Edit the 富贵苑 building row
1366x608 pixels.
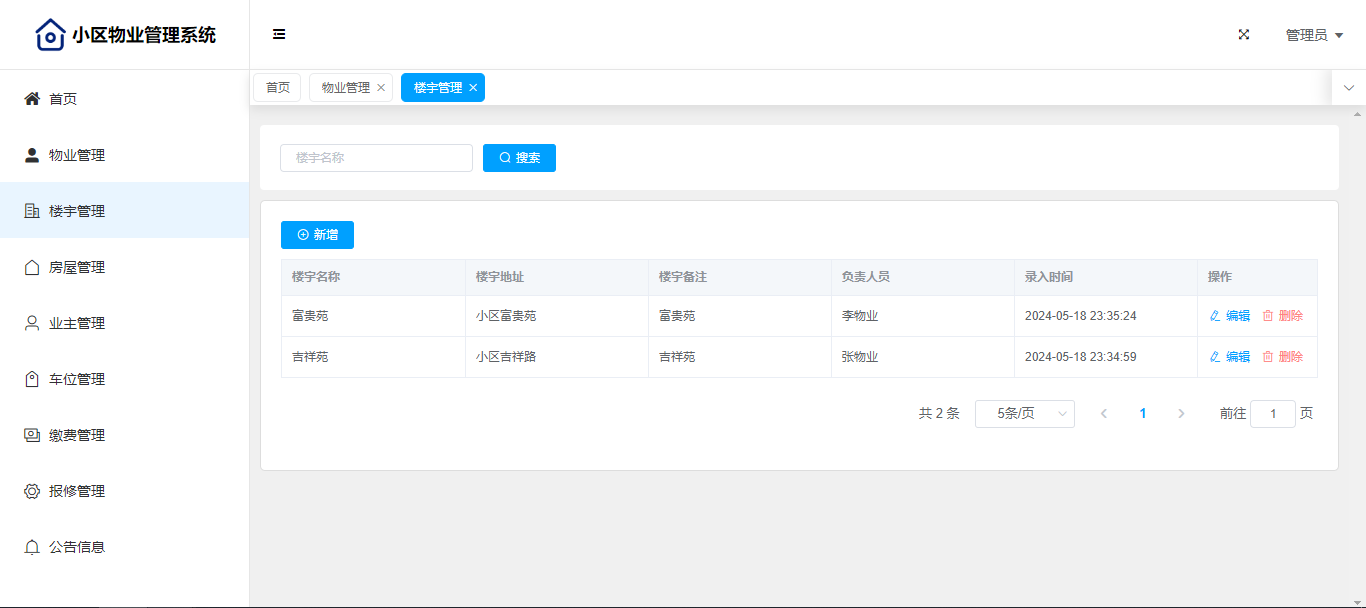[1230, 316]
